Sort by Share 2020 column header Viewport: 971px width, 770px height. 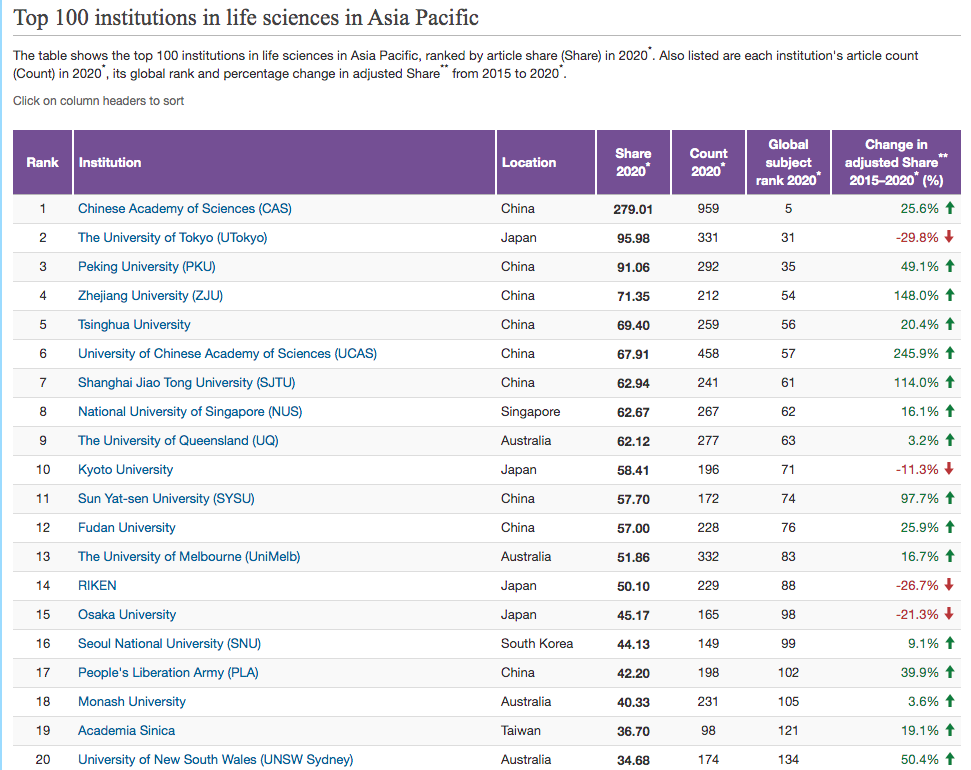633,162
